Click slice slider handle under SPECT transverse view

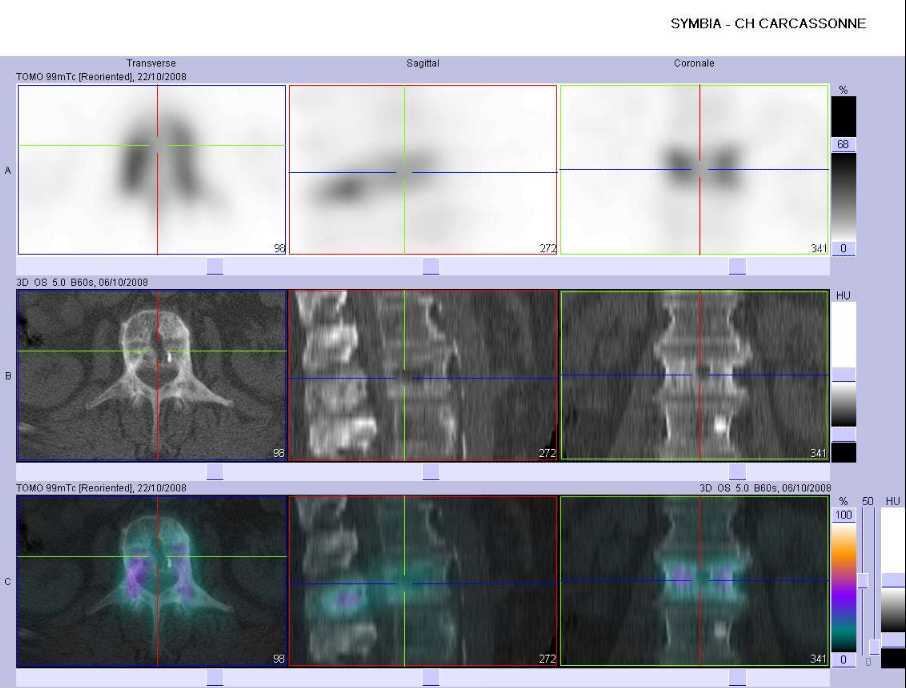[215, 266]
